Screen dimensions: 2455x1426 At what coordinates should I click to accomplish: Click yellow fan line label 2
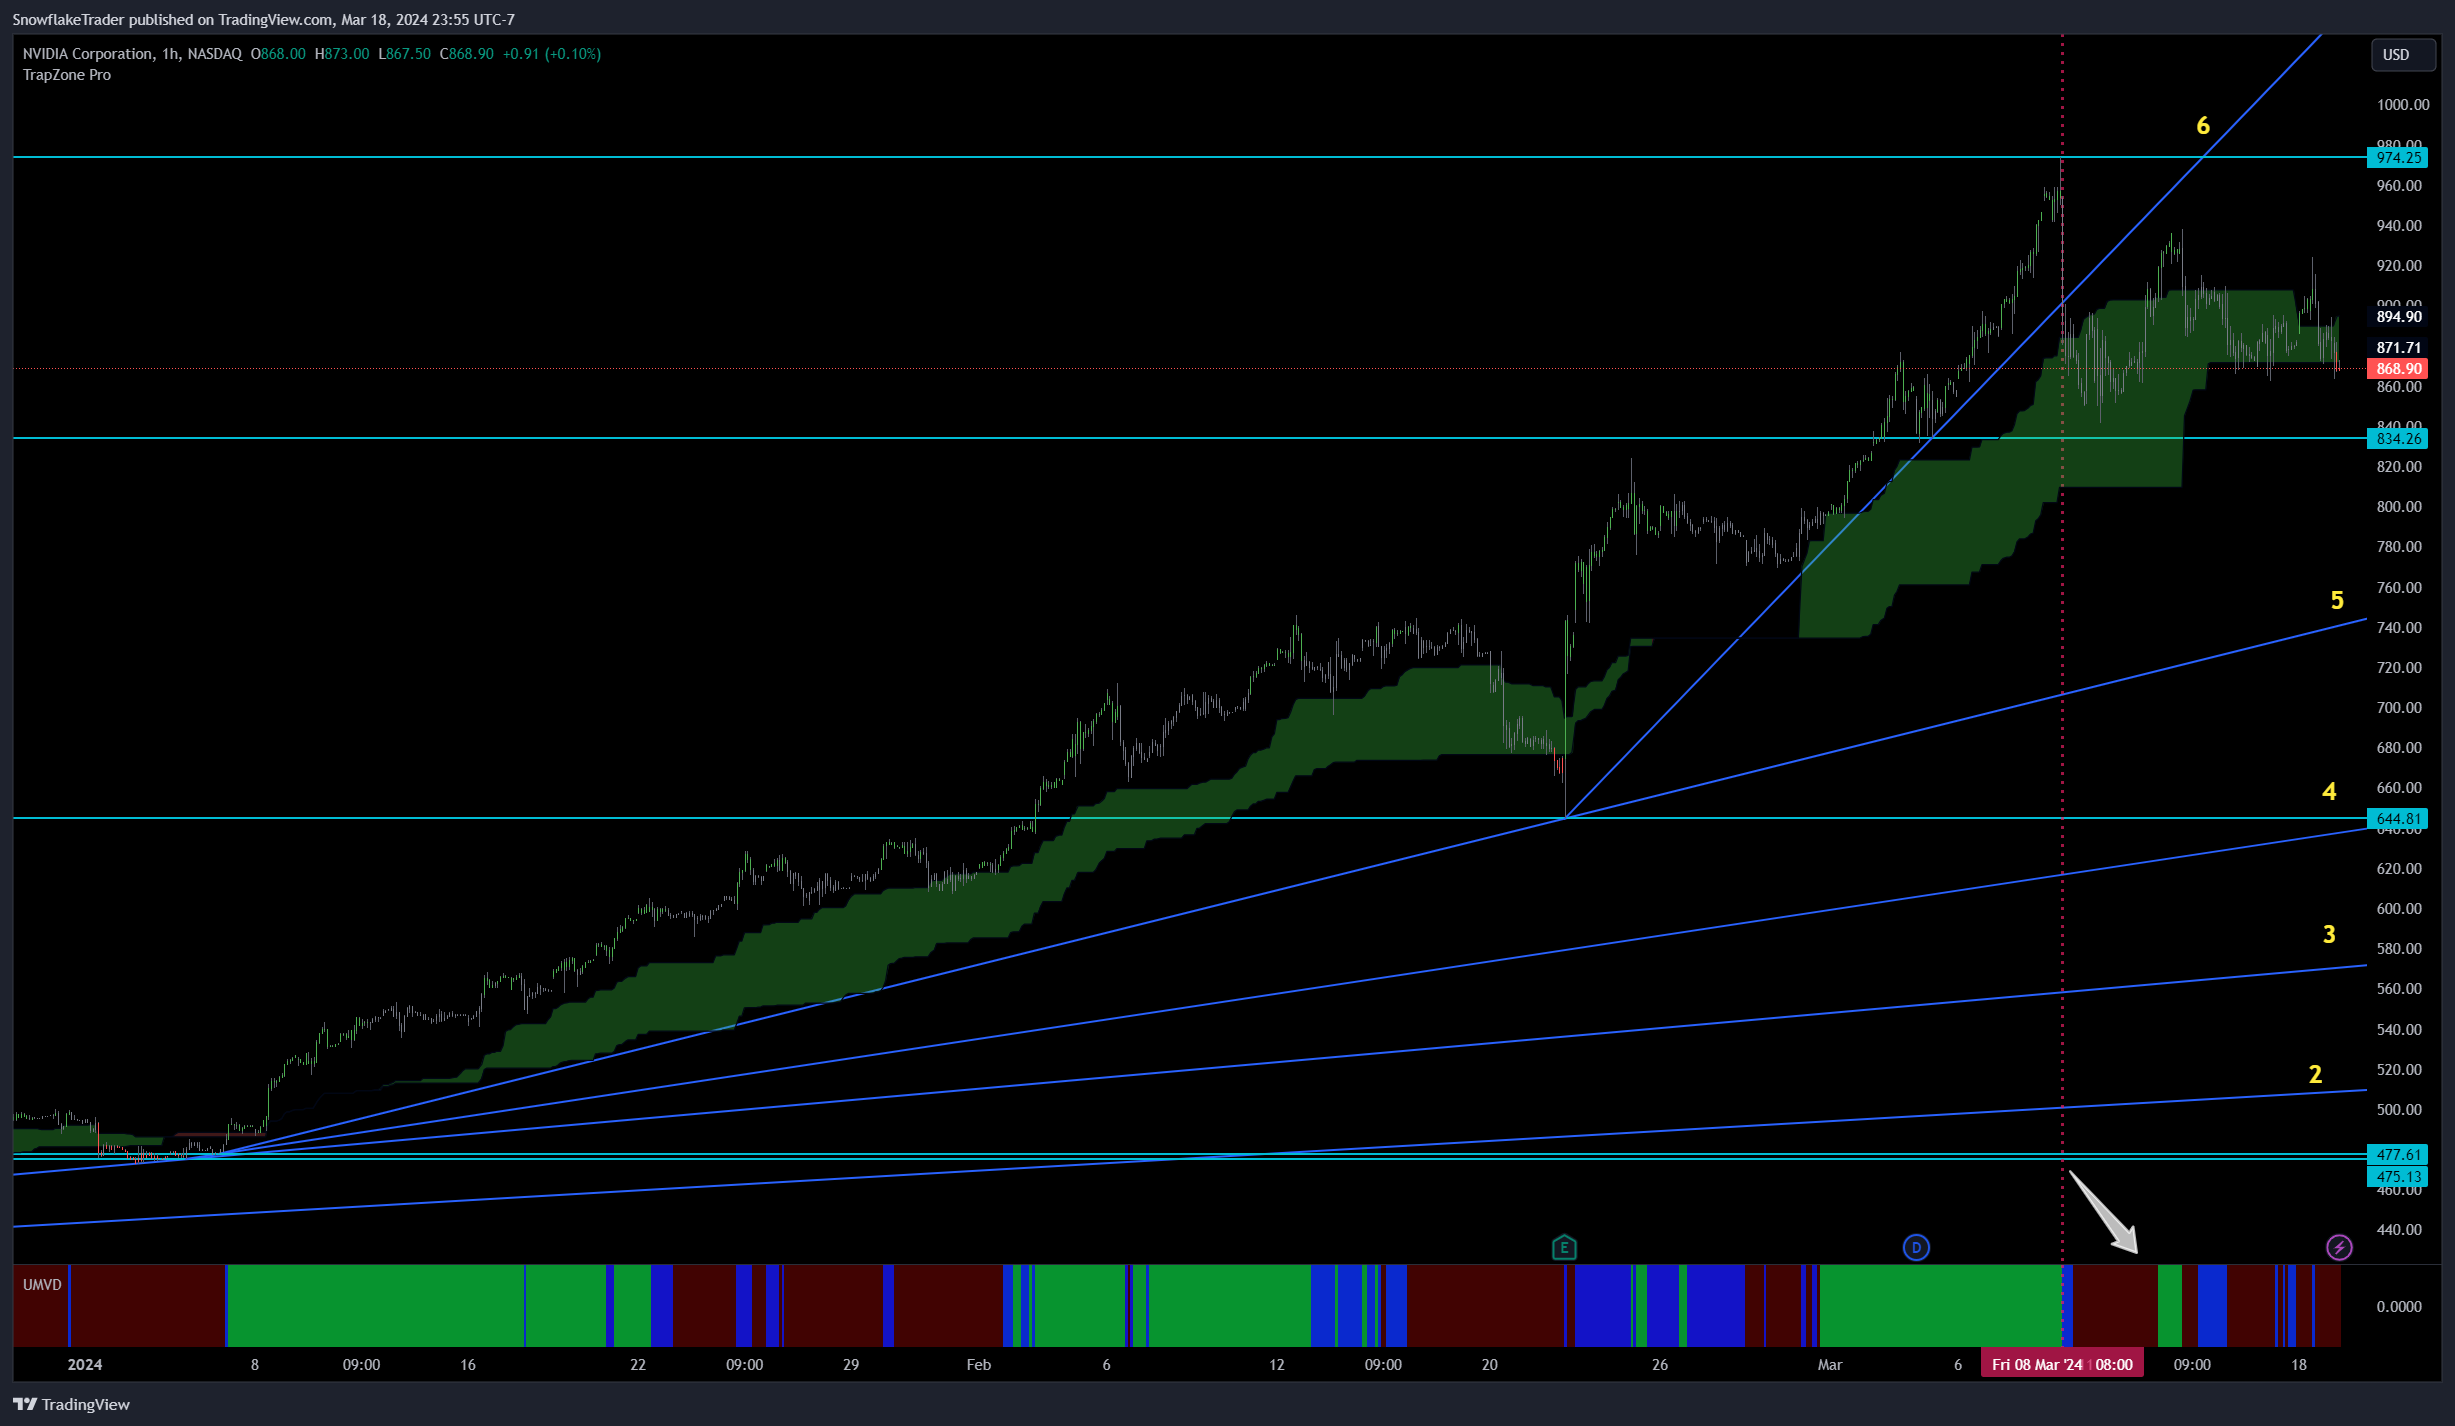(2315, 1074)
